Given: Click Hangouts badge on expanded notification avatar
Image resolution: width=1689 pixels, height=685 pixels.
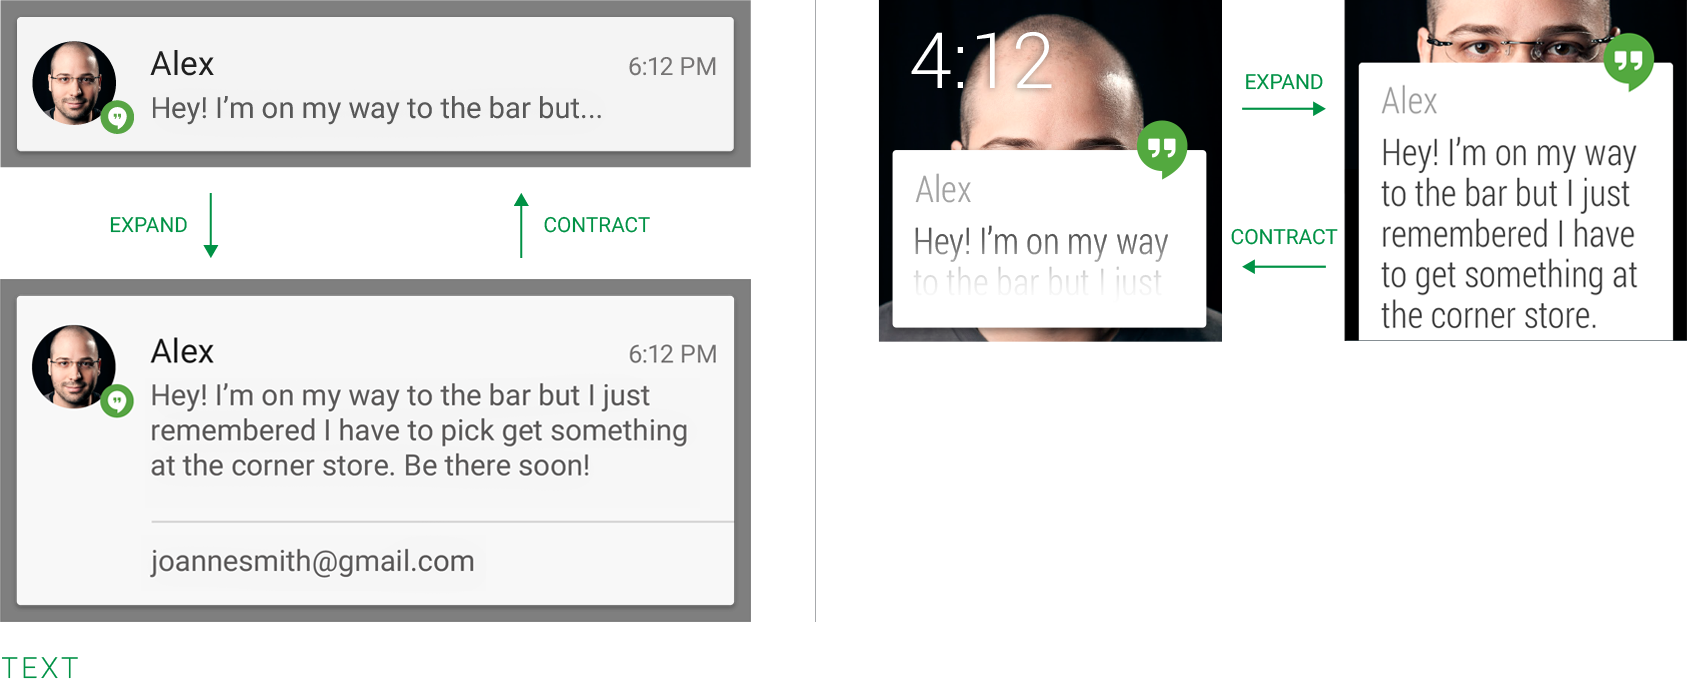Looking at the screenshot, I should [118, 401].
